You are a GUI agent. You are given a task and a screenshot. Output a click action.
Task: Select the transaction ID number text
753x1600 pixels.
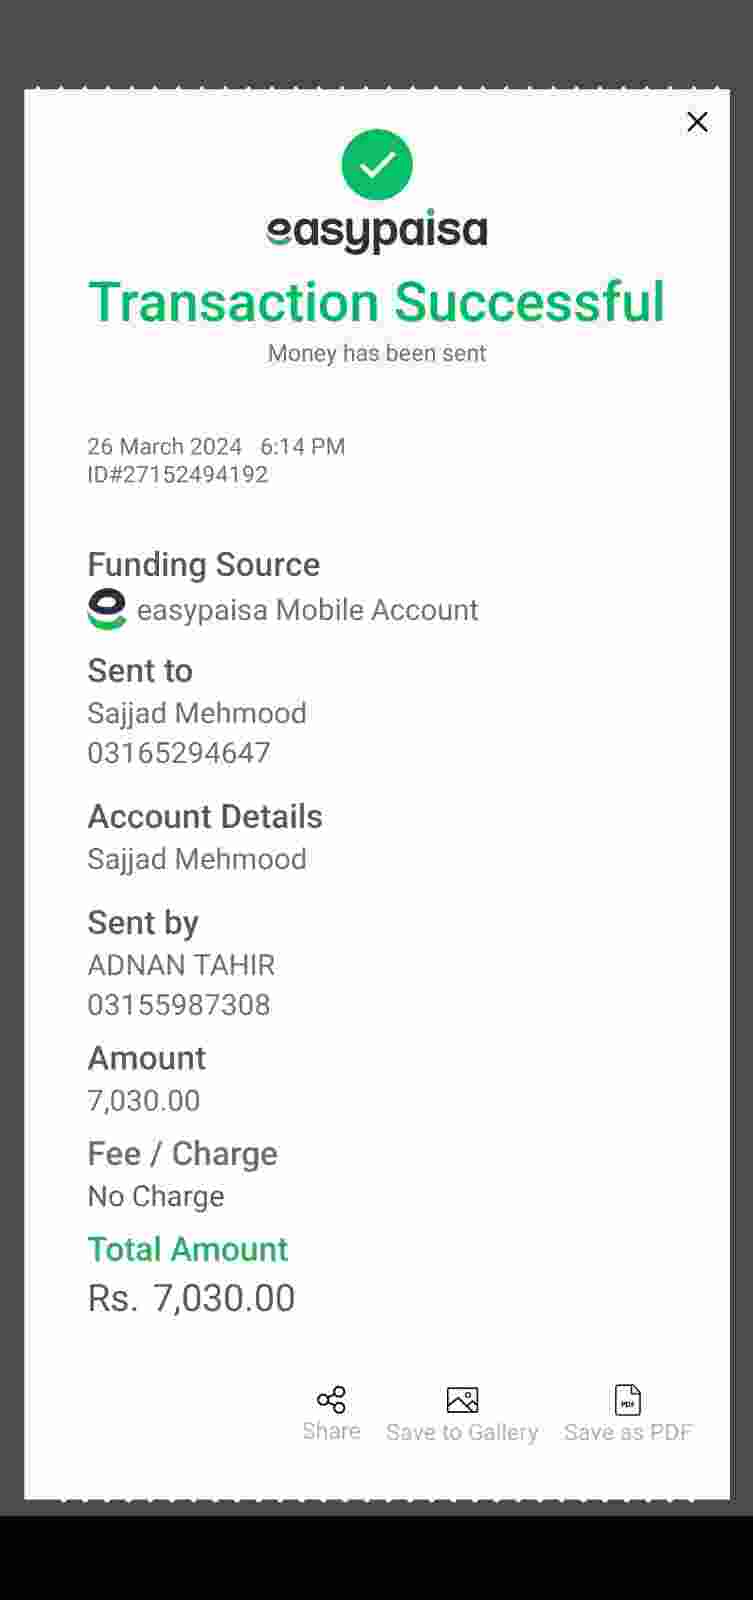(x=178, y=474)
